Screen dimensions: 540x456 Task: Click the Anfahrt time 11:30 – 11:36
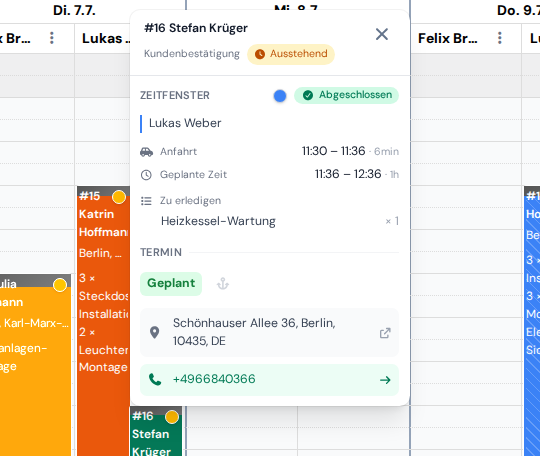(x=333, y=151)
